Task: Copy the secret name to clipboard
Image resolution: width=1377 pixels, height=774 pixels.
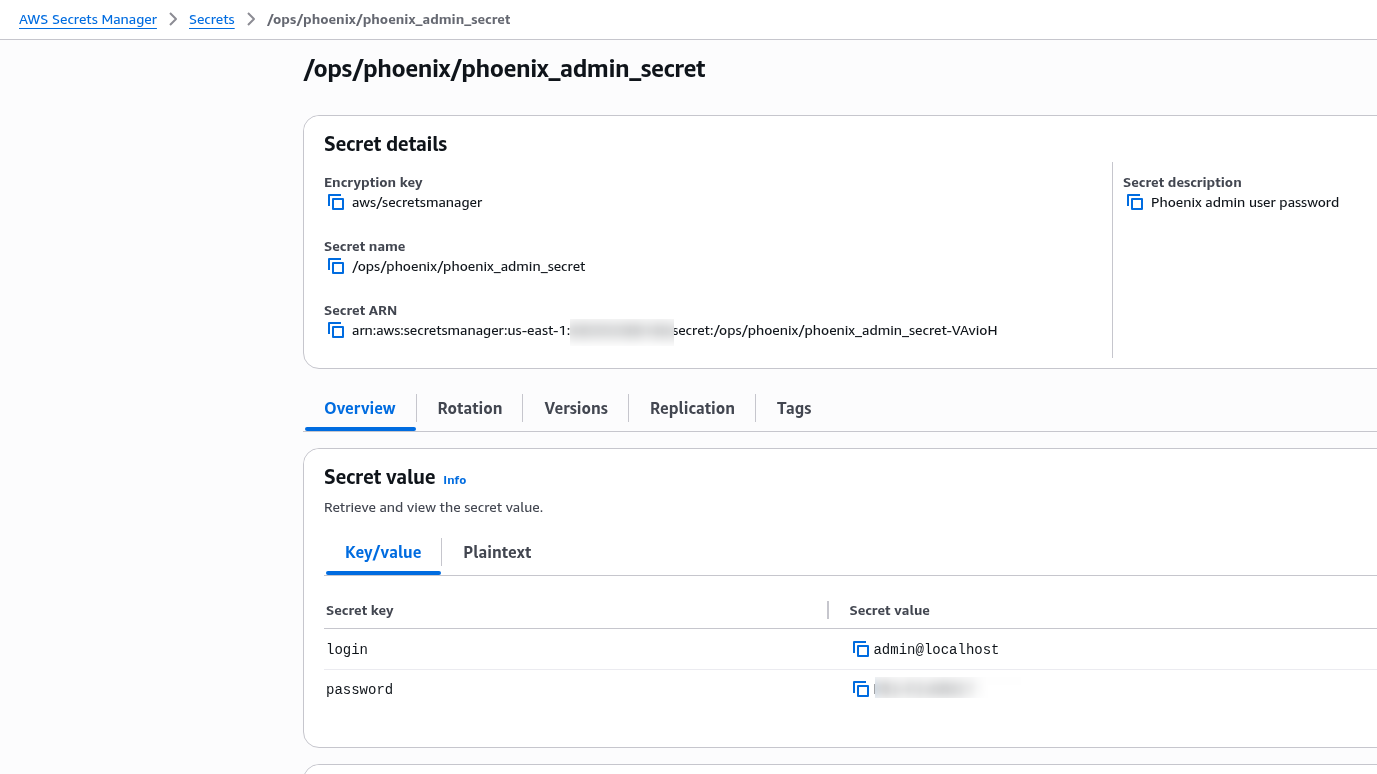Action: [336, 266]
